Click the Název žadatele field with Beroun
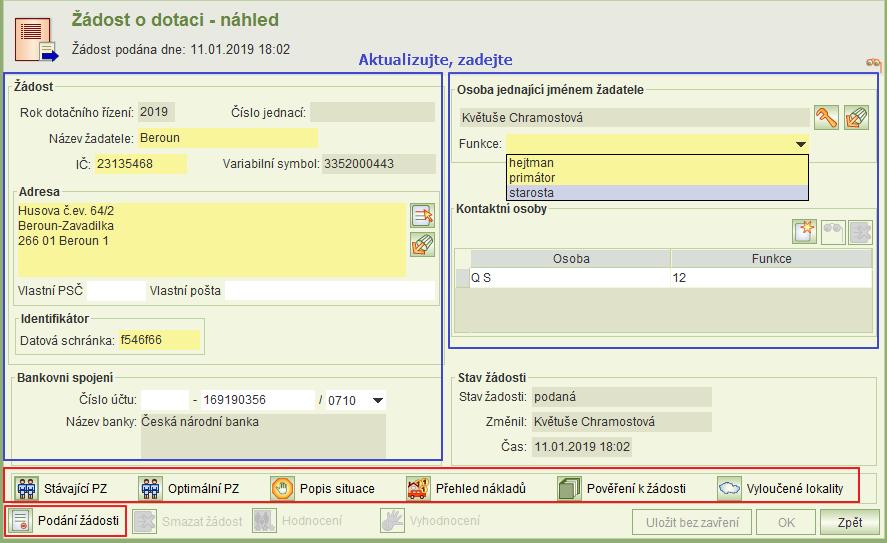Screen dimensions: 887x543 coord(227,138)
